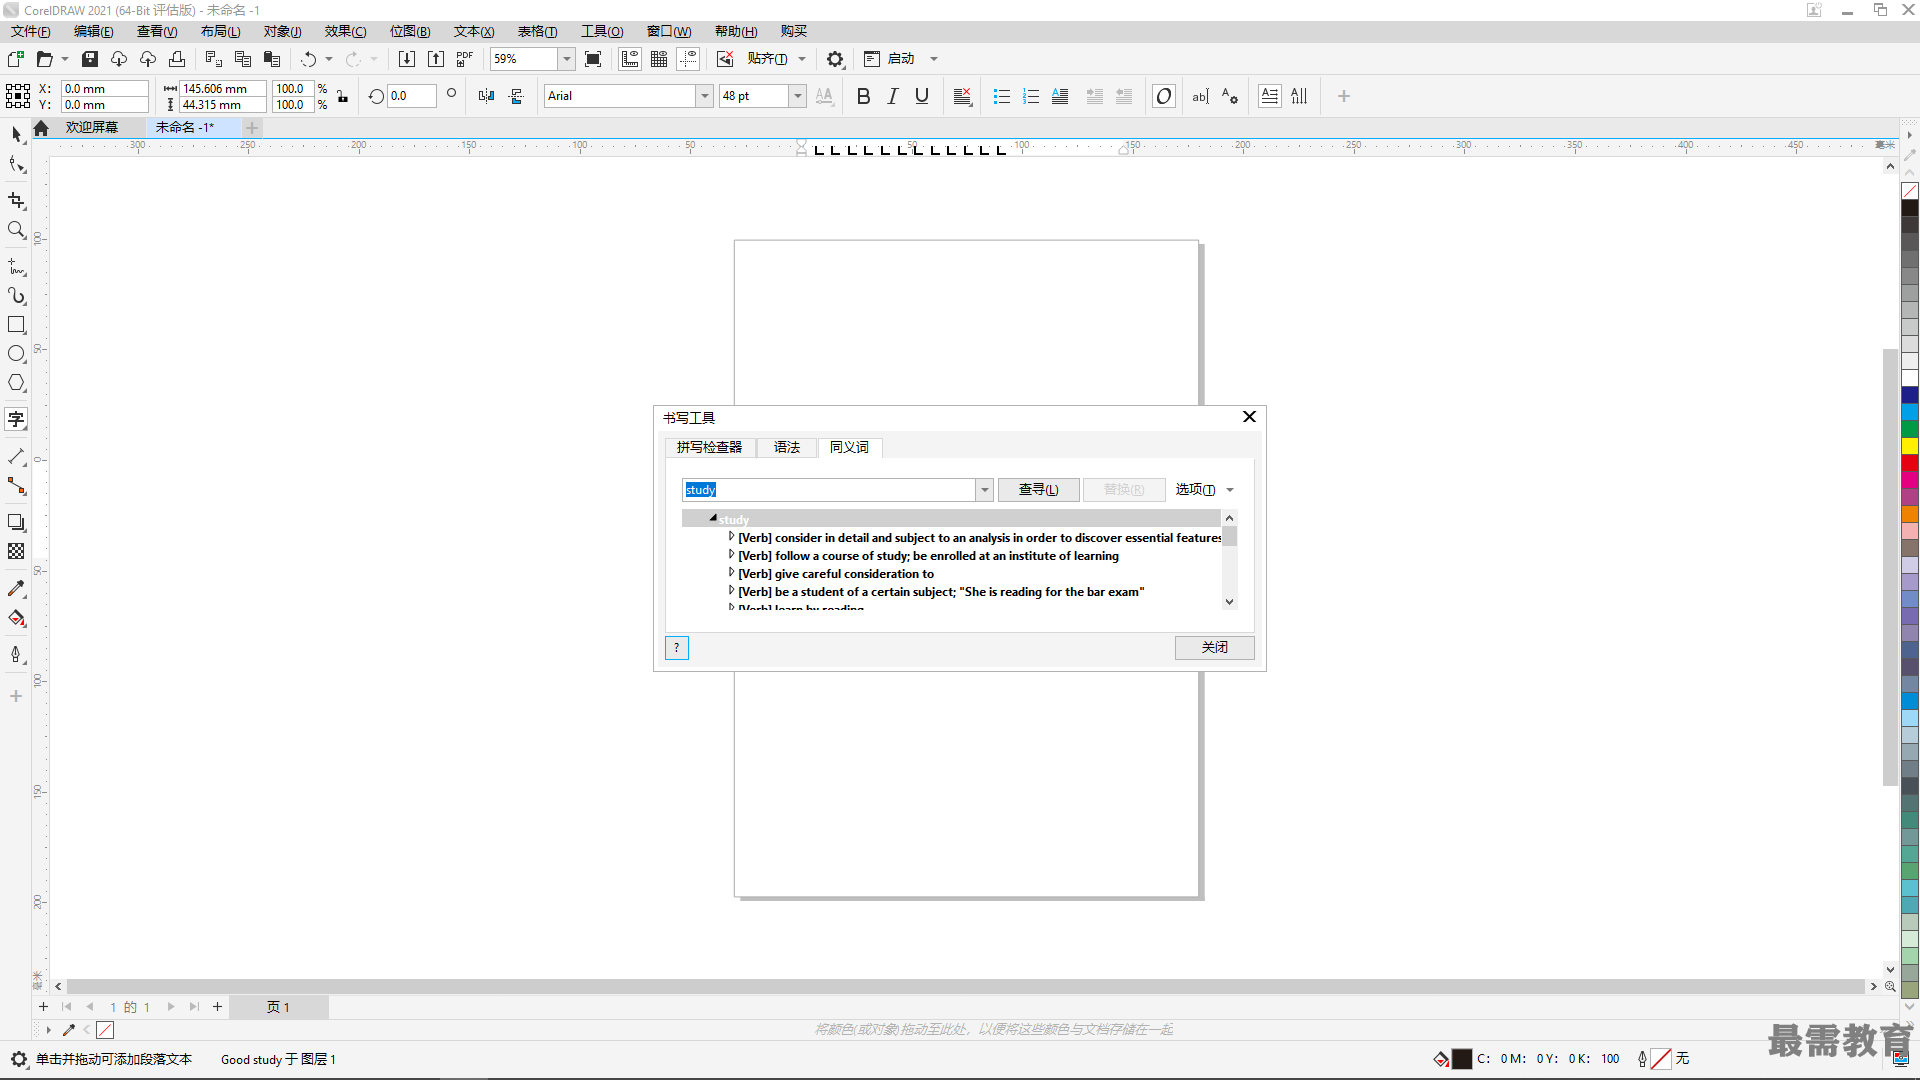Select the Shape edit tool
Image resolution: width=1920 pixels, height=1080 pixels.
coord(16,165)
